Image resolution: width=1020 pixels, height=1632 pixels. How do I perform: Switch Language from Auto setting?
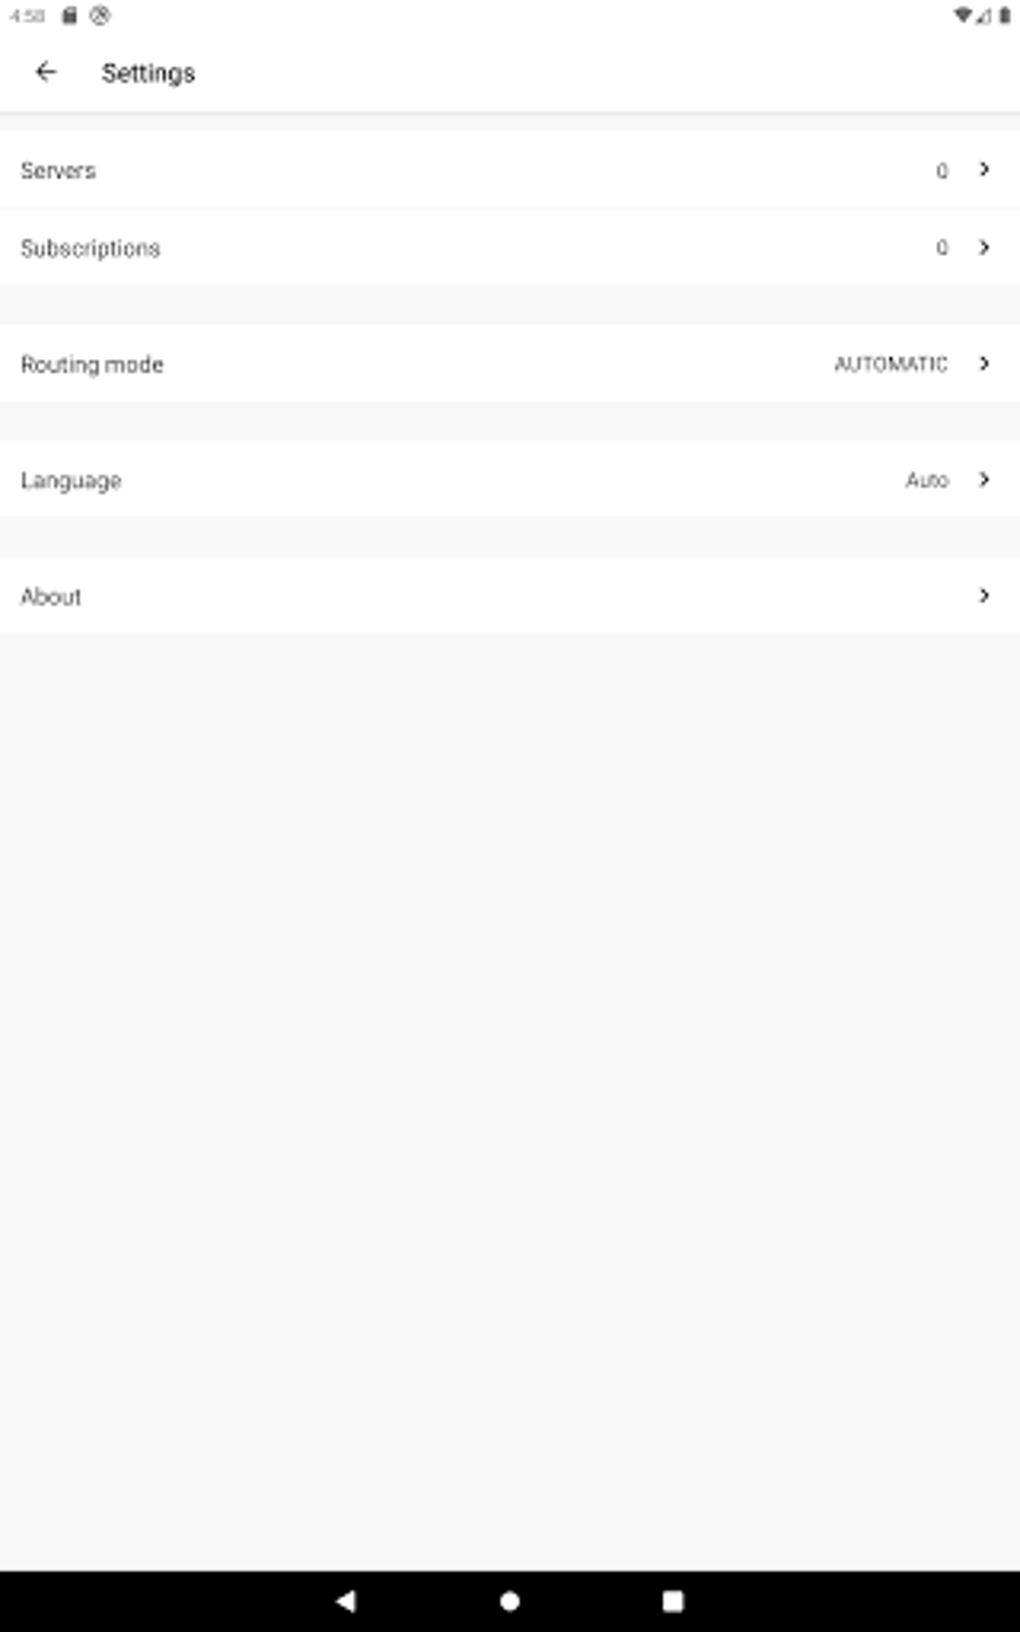[927, 480]
